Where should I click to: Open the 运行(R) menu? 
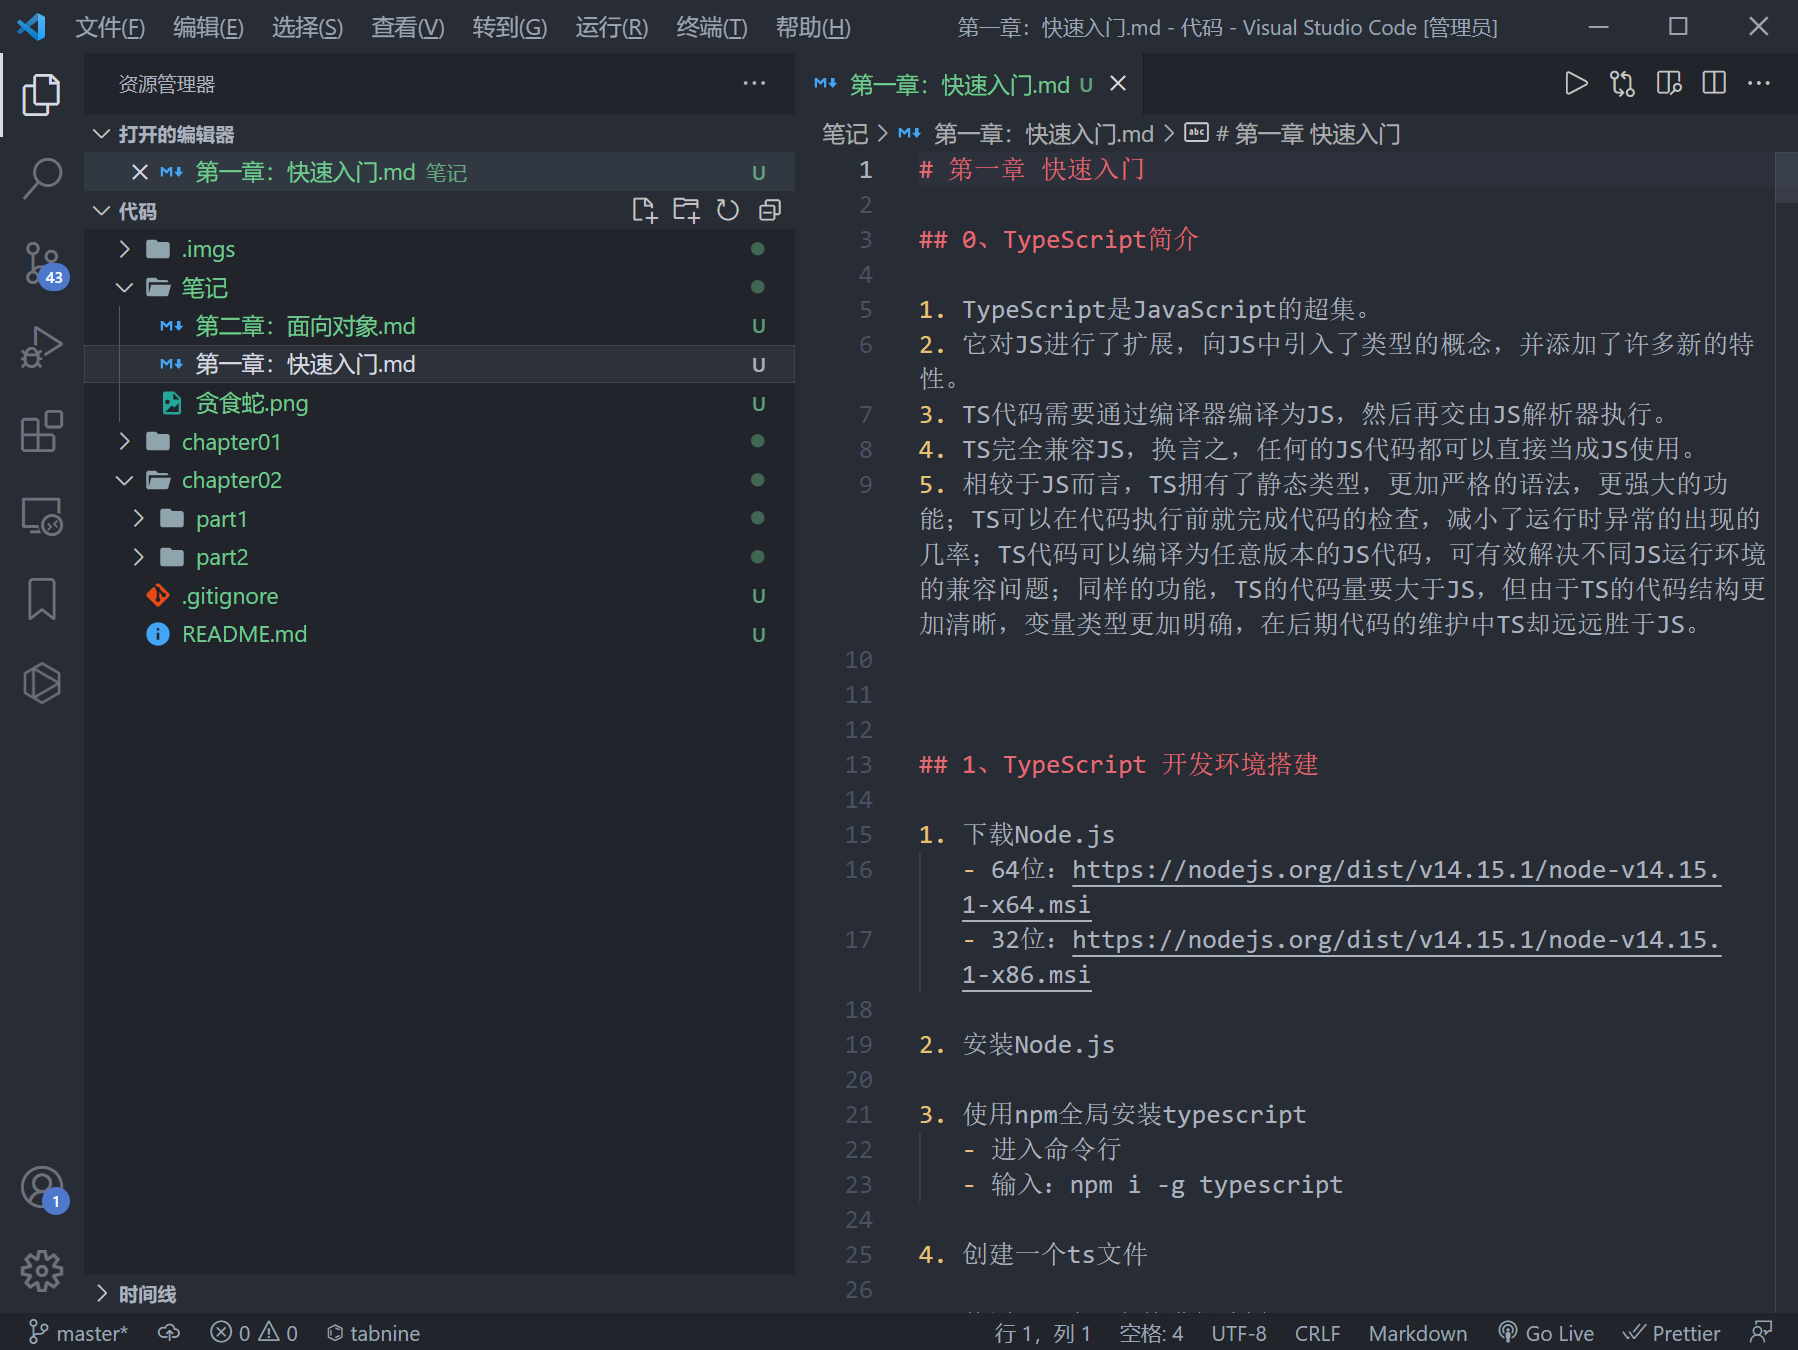click(612, 27)
